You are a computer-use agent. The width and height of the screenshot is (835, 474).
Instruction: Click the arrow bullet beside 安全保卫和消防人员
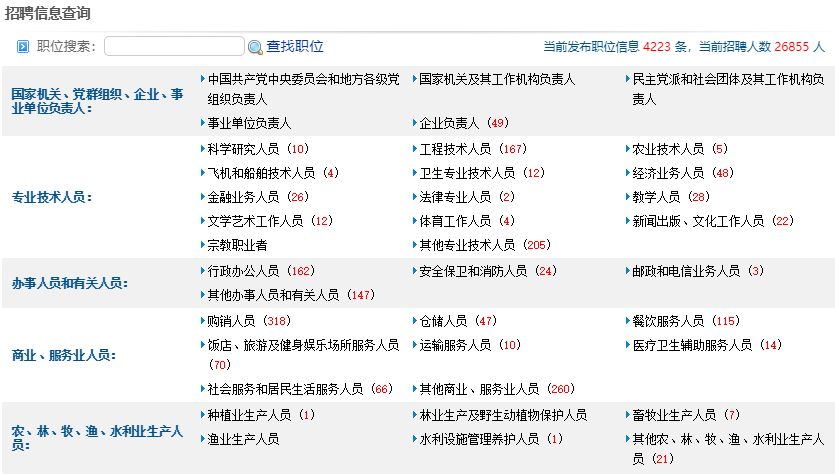coord(412,271)
